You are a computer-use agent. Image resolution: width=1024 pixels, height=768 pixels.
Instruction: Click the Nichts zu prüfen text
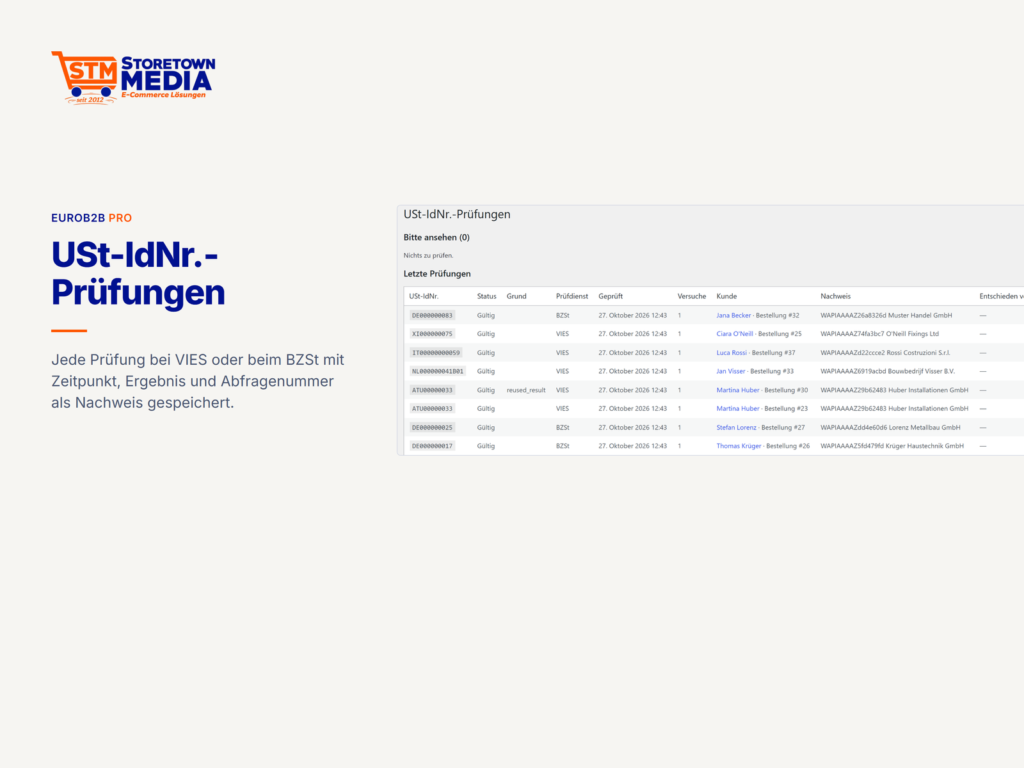428,255
